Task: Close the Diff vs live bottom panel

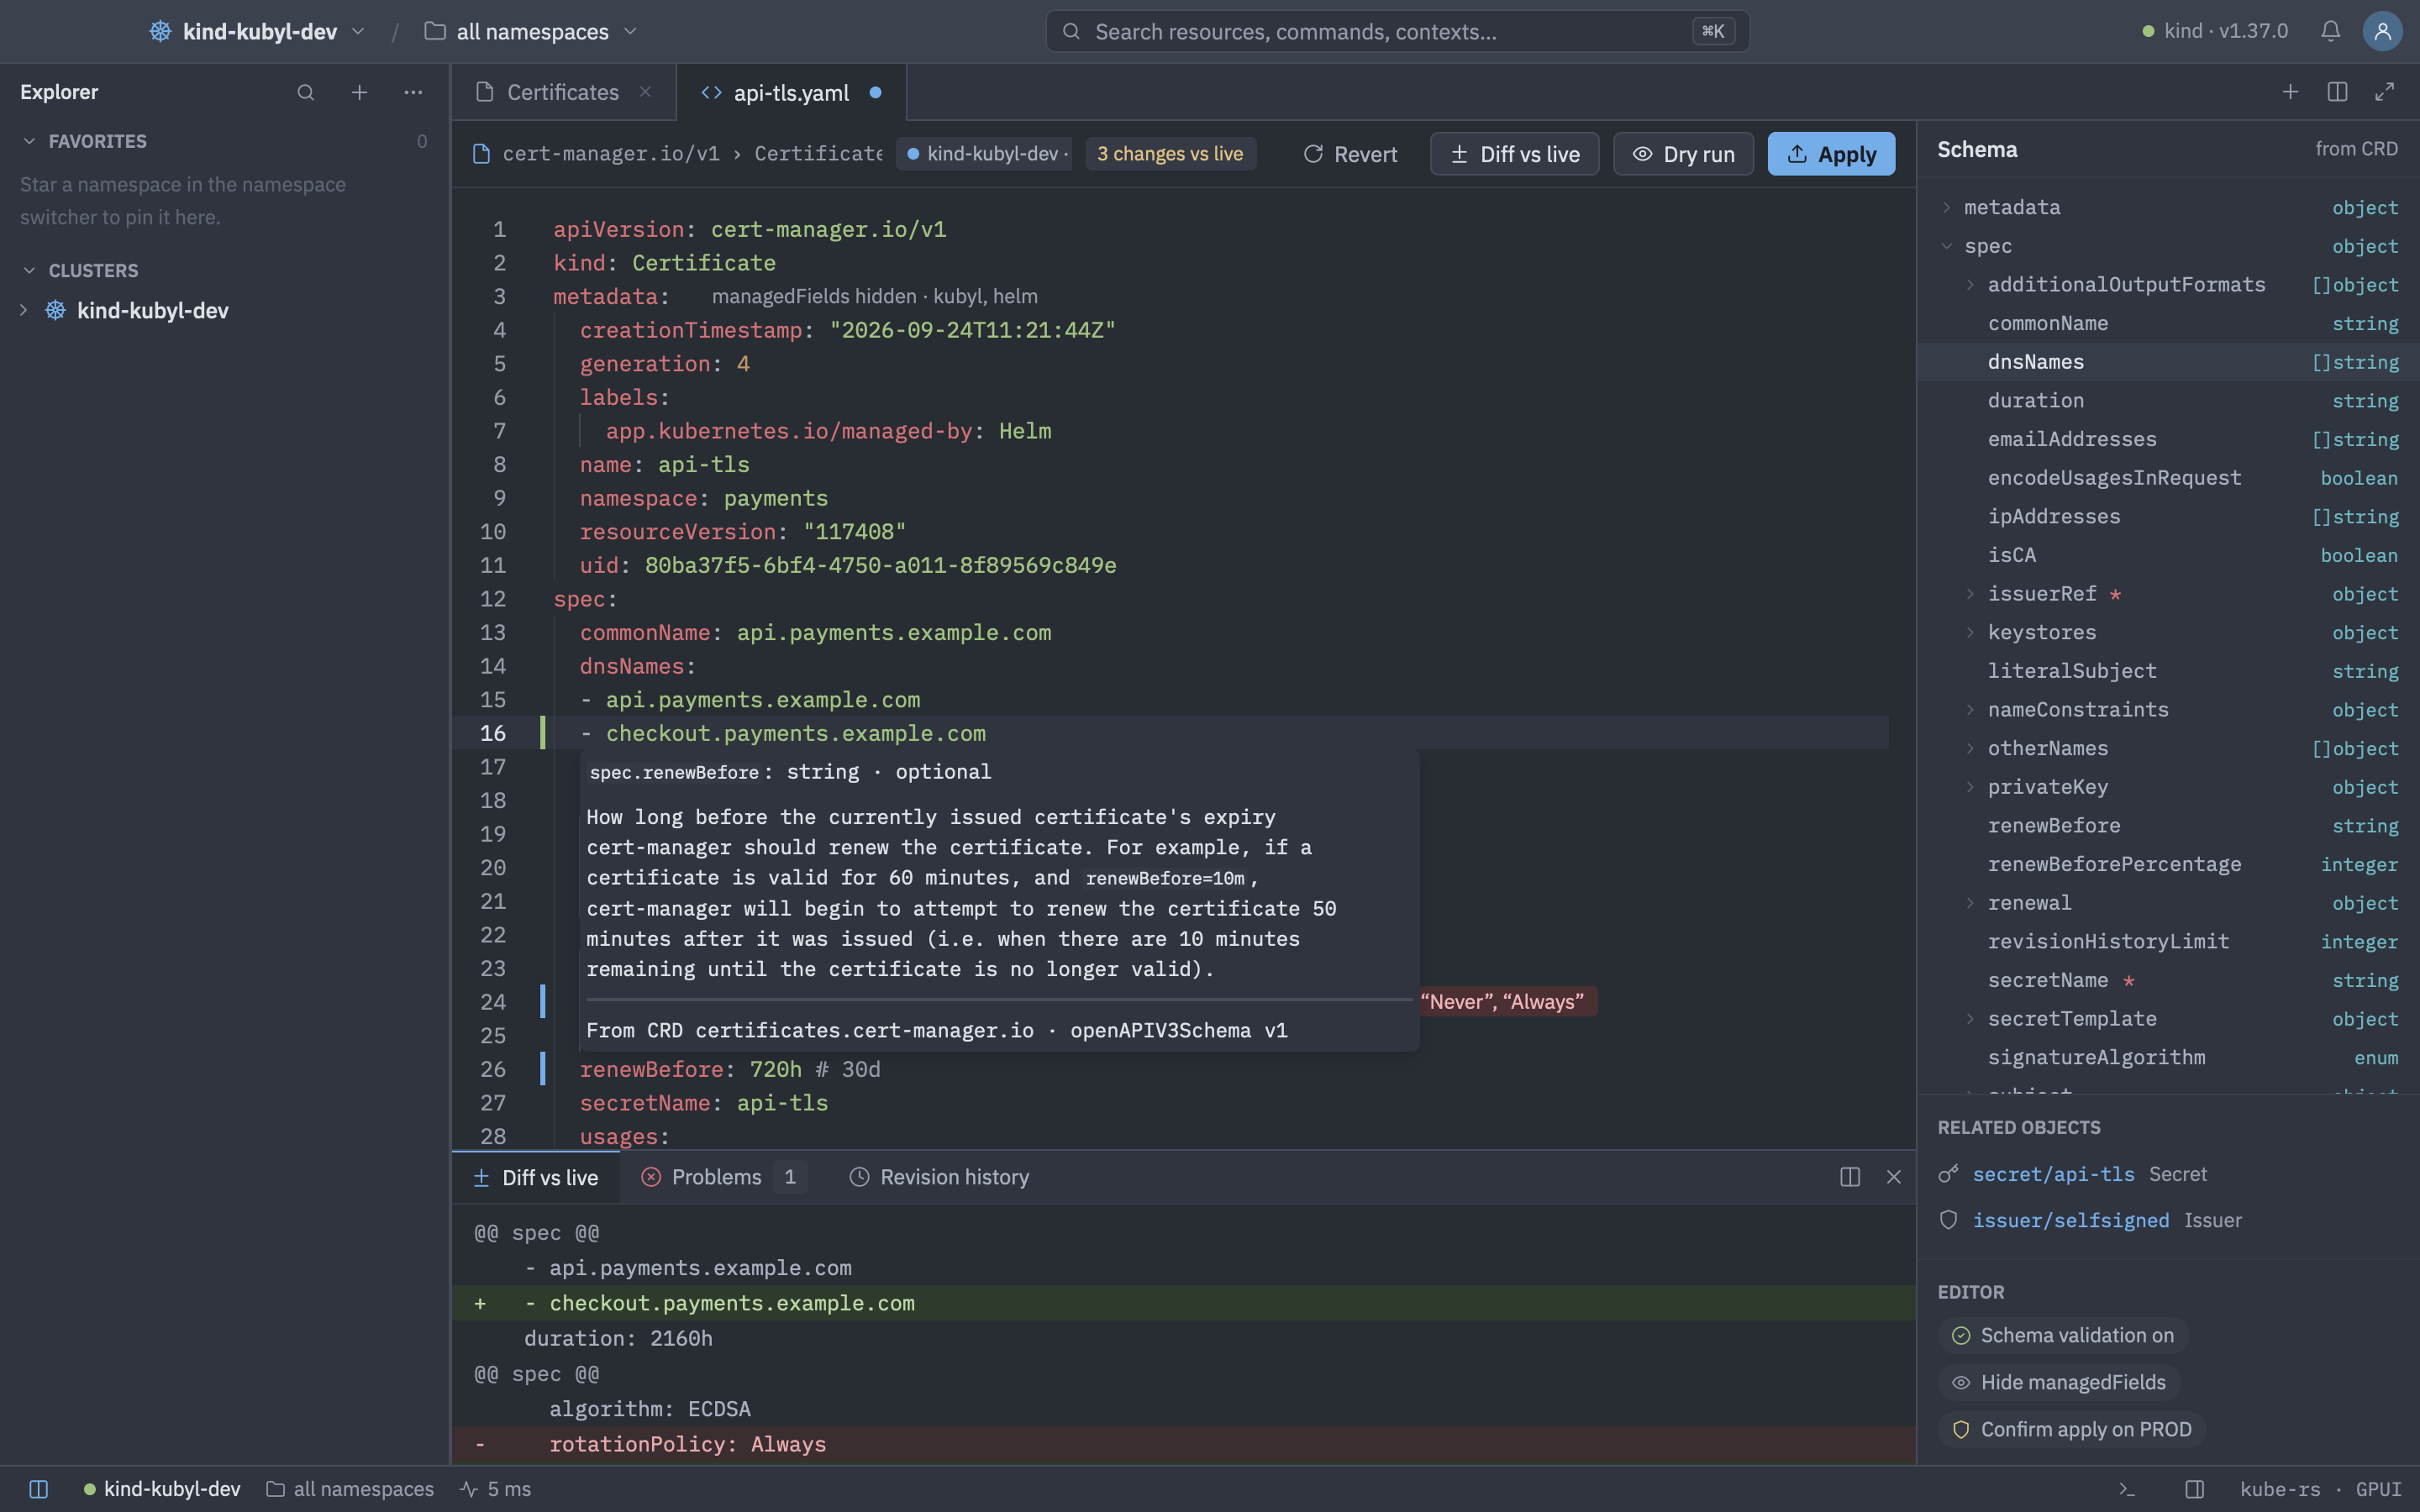Action: click(x=1894, y=1177)
